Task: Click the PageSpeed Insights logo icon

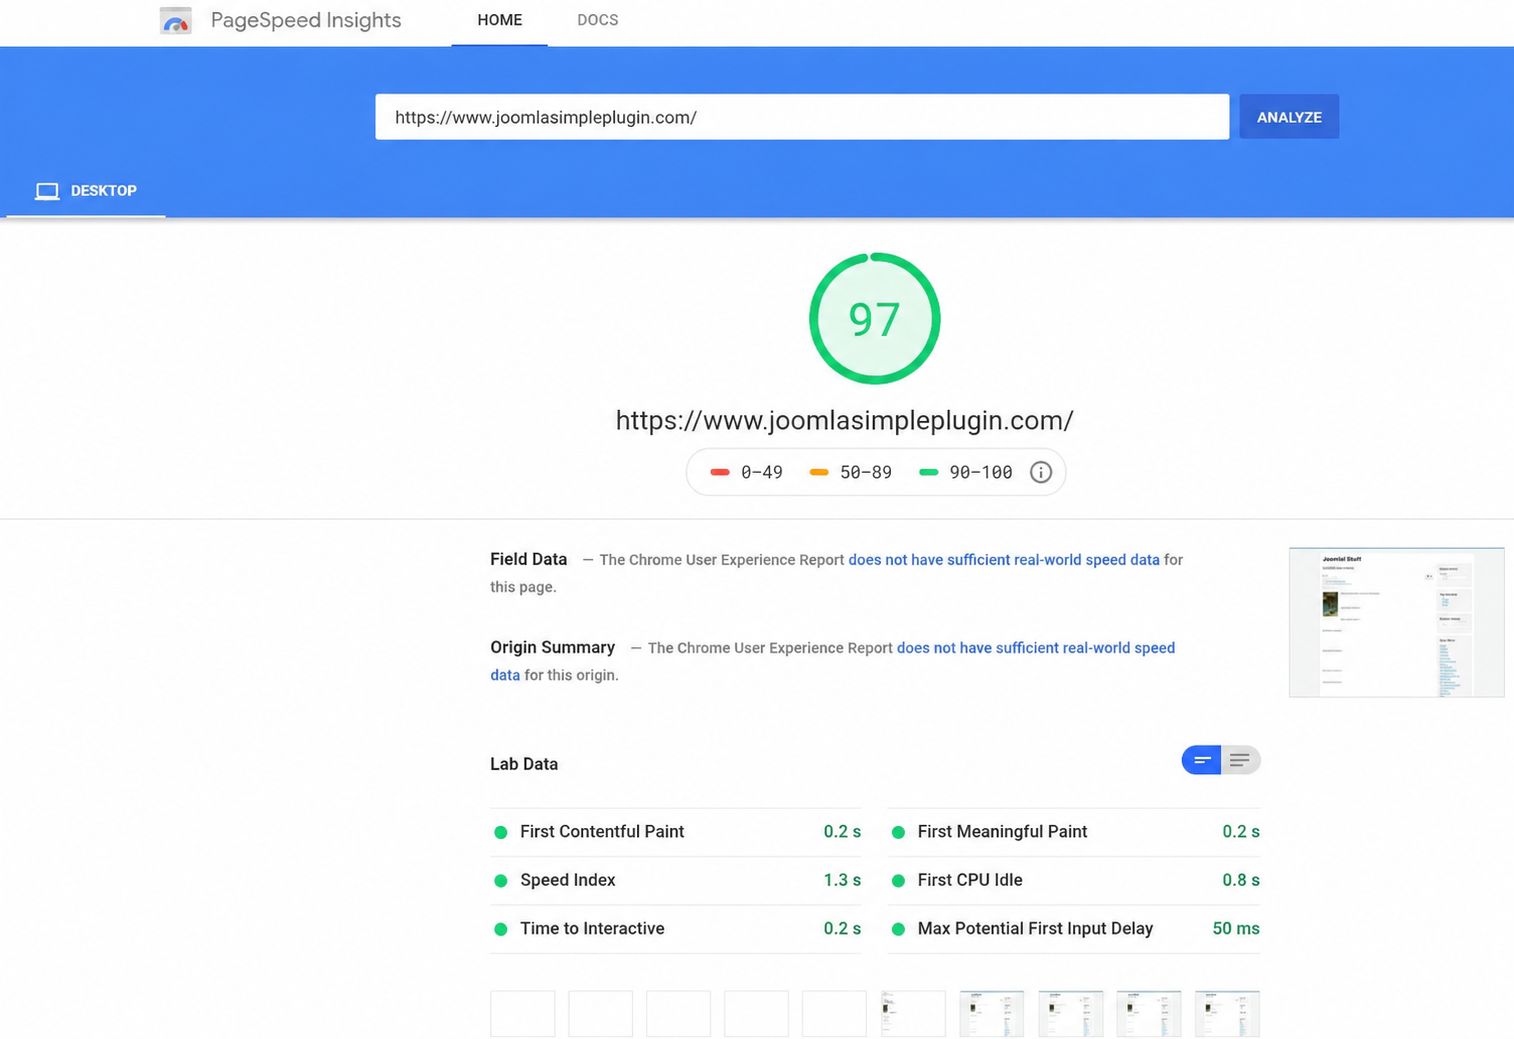Action: 175,20
